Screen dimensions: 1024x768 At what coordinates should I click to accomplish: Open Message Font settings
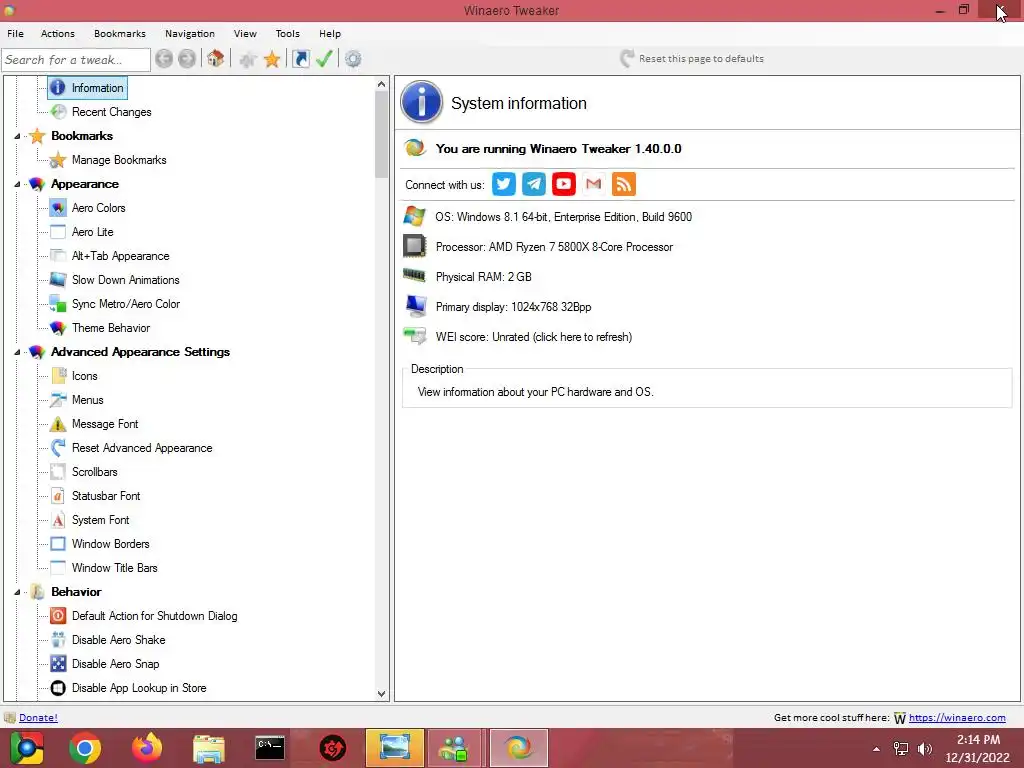pos(105,424)
